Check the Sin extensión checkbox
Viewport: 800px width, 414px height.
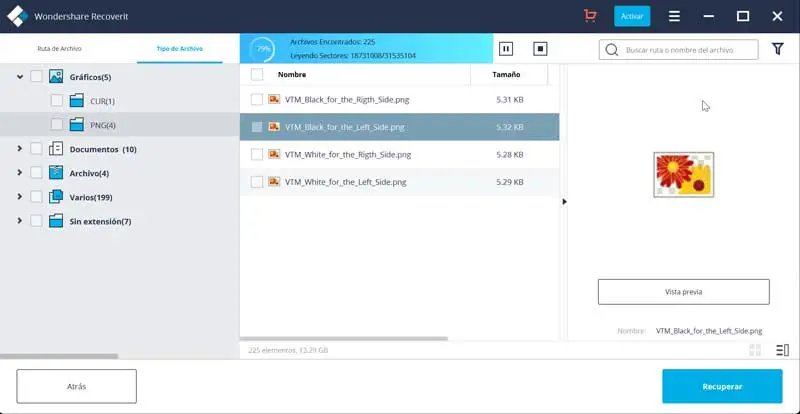(x=36, y=221)
